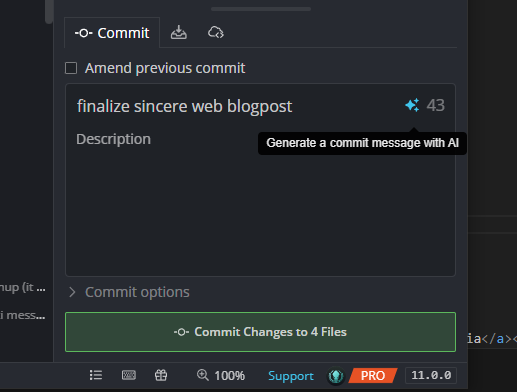The width and height of the screenshot is (517, 392).
Task: Enable the Amend previous commit checkbox
Action: tap(71, 68)
